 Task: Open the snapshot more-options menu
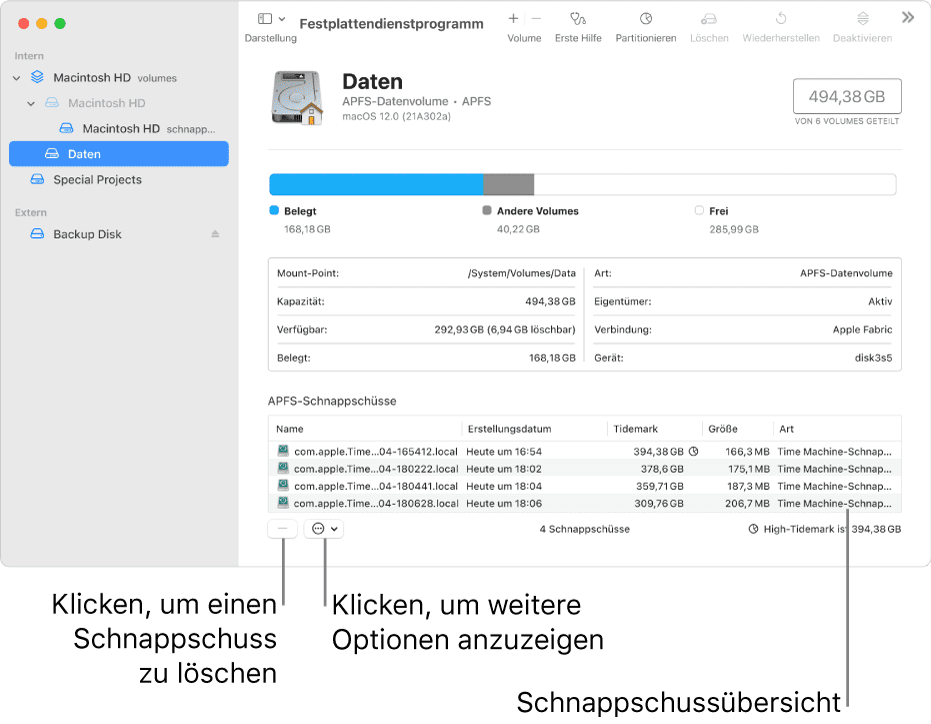click(x=324, y=529)
